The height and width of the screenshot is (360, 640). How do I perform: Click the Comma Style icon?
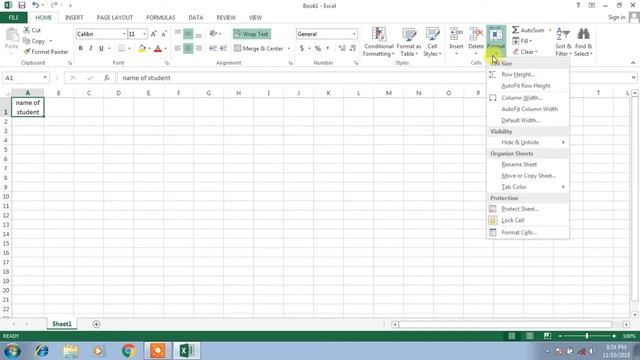tap(328, 48)
